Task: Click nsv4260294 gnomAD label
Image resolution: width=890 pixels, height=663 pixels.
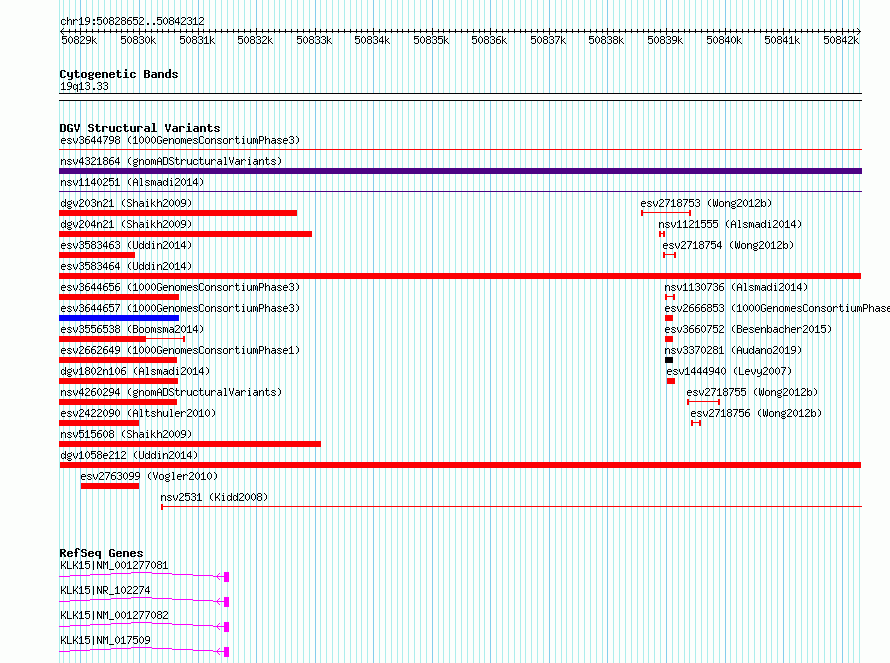Action: (171, 392)
